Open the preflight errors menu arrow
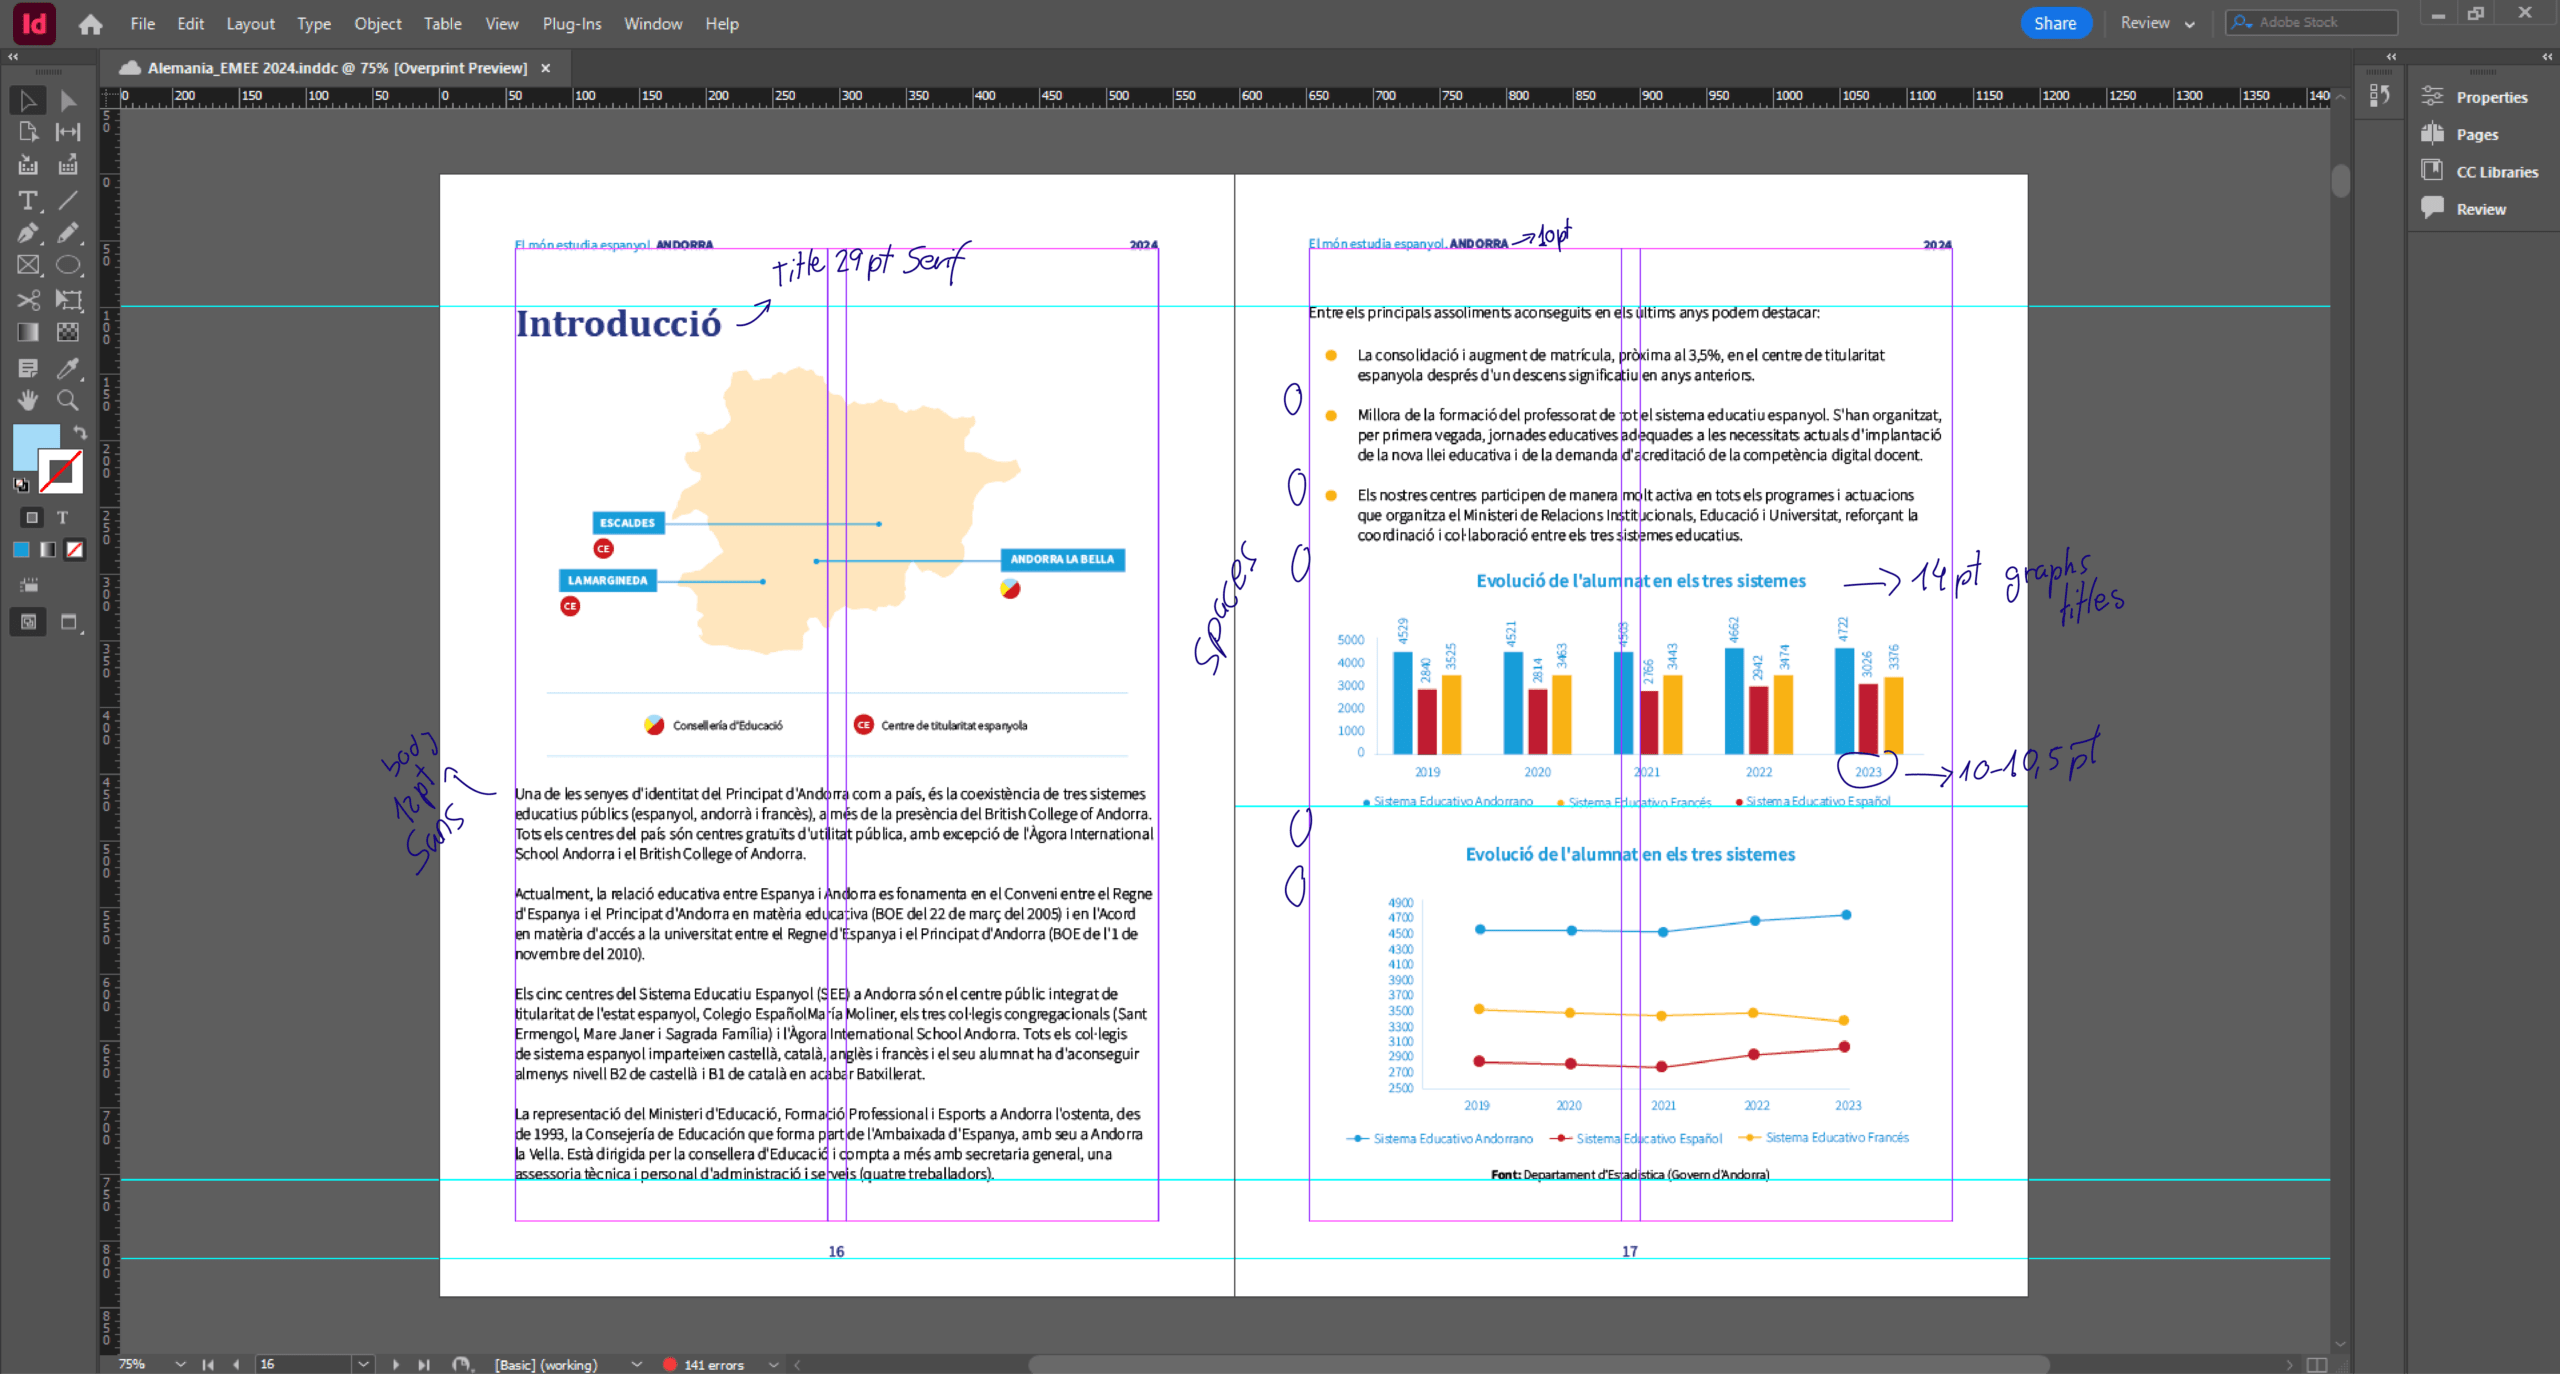 tap(773, 1364)
